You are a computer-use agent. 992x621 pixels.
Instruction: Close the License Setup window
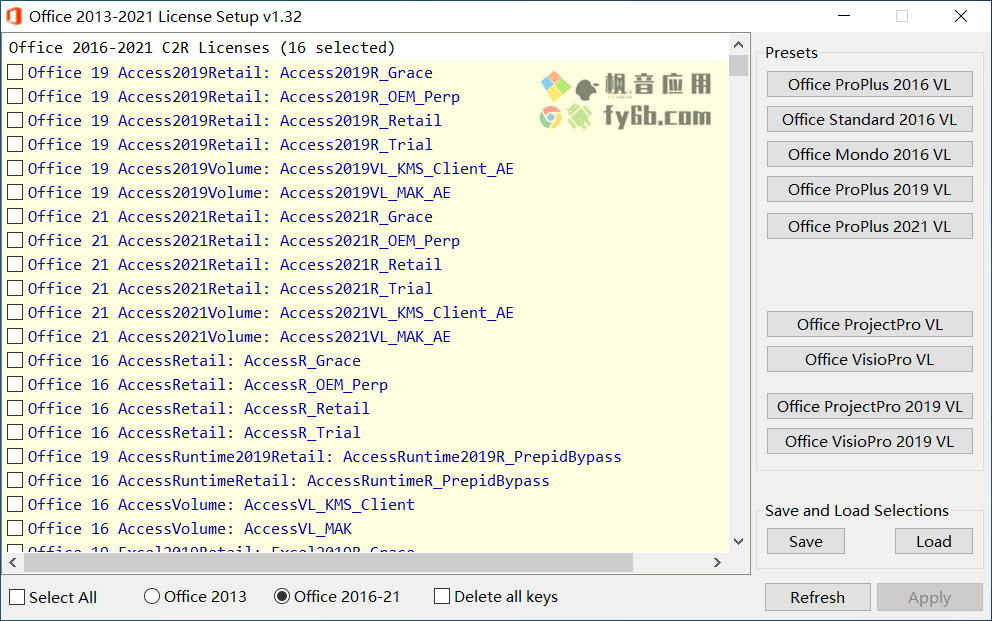pyautogui.click(x=961, y=16)
